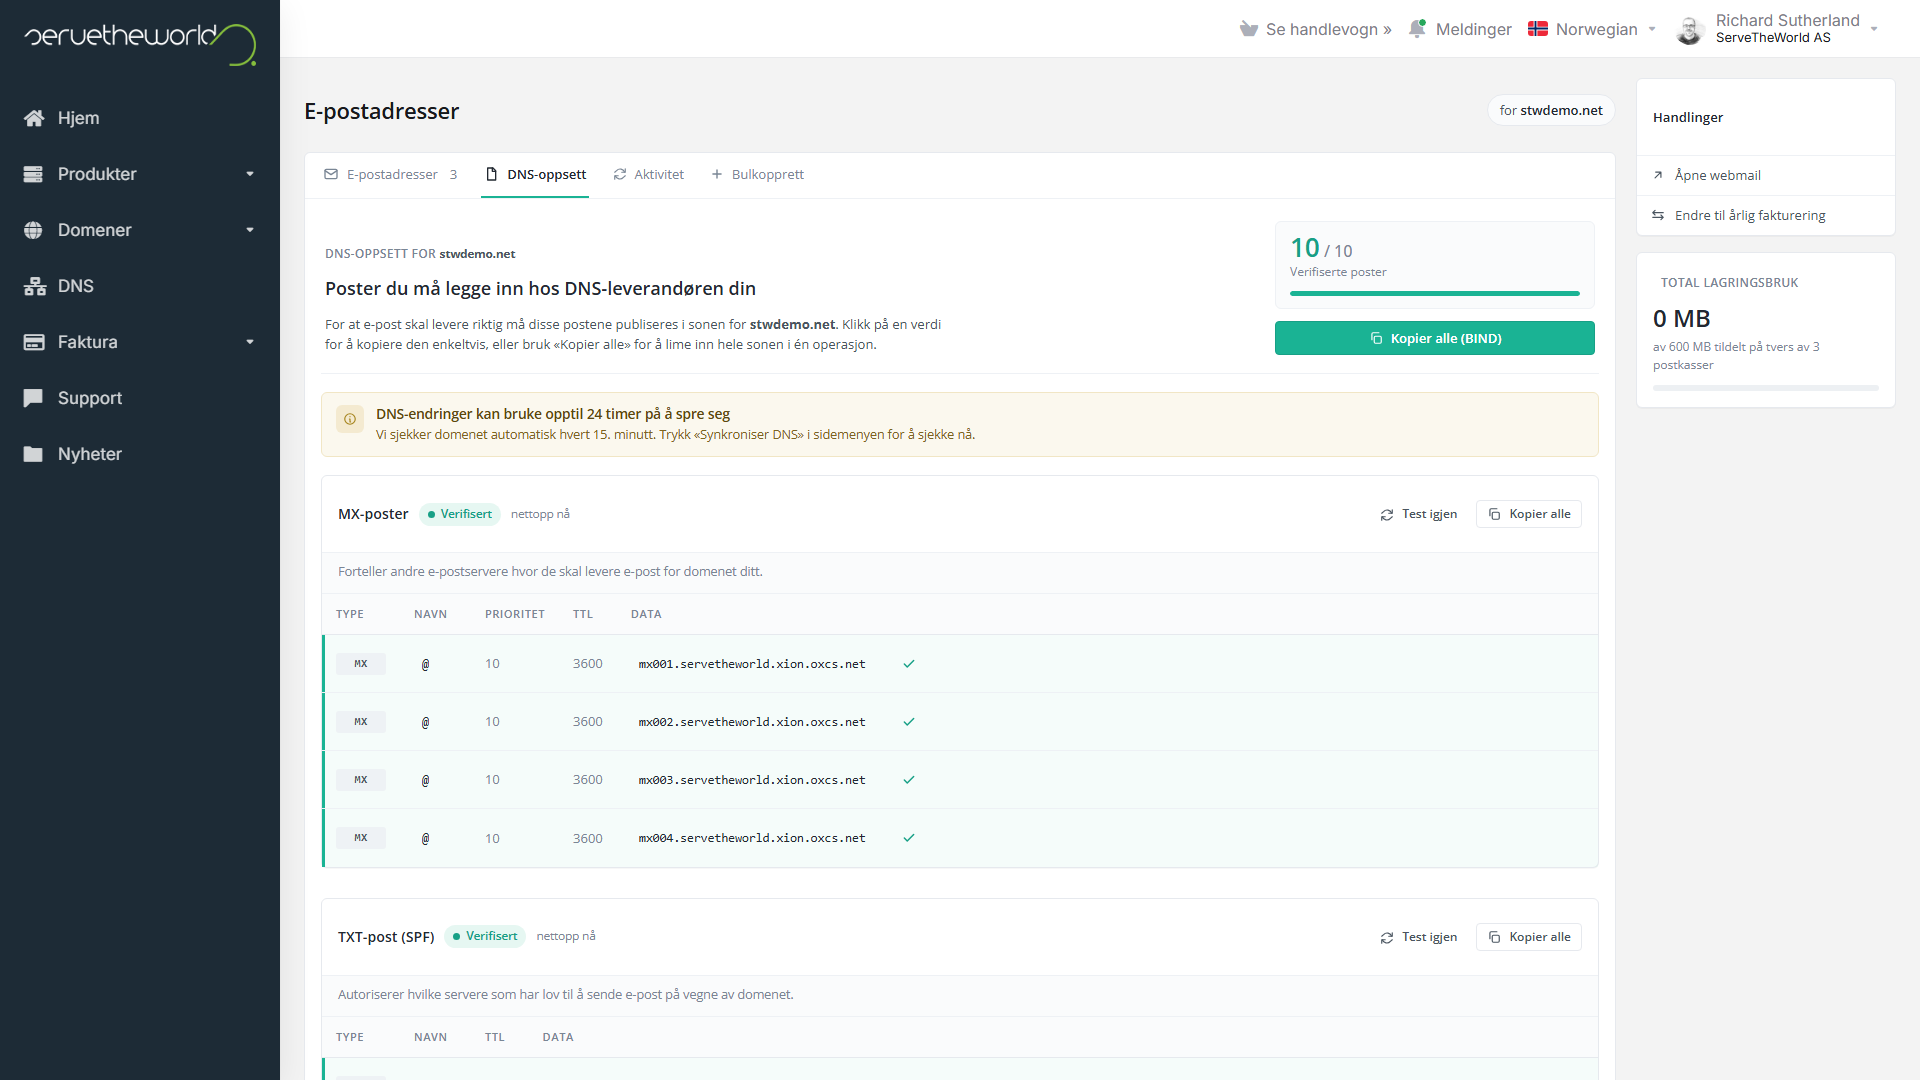Click the ServeTheWorld logo
This screenshot has height=1080, width=1920.
(140, 43)
